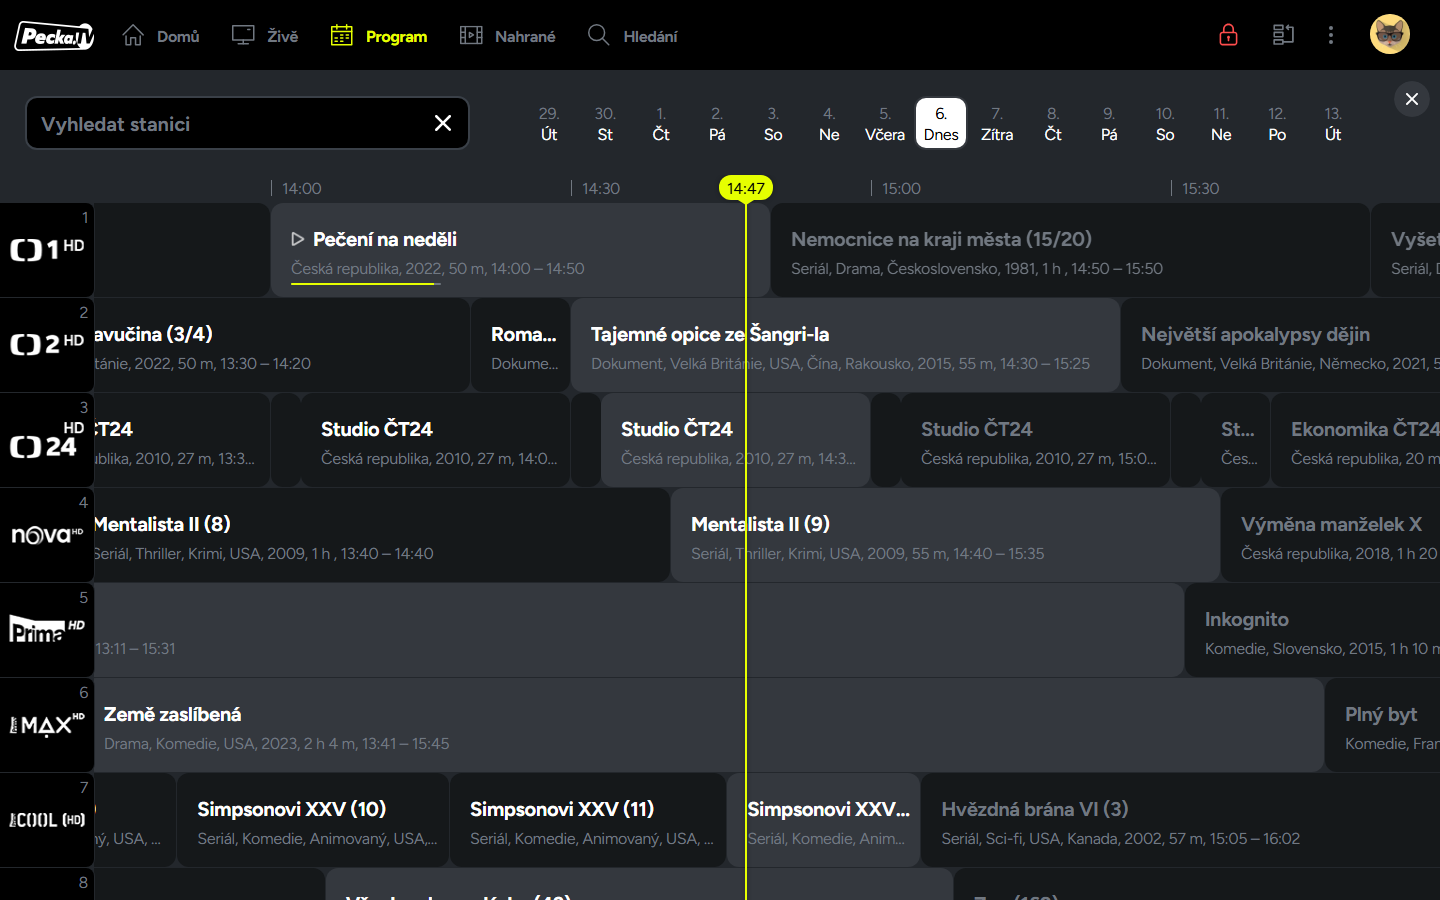Click the 14:47 current time marker

point(746,188)
